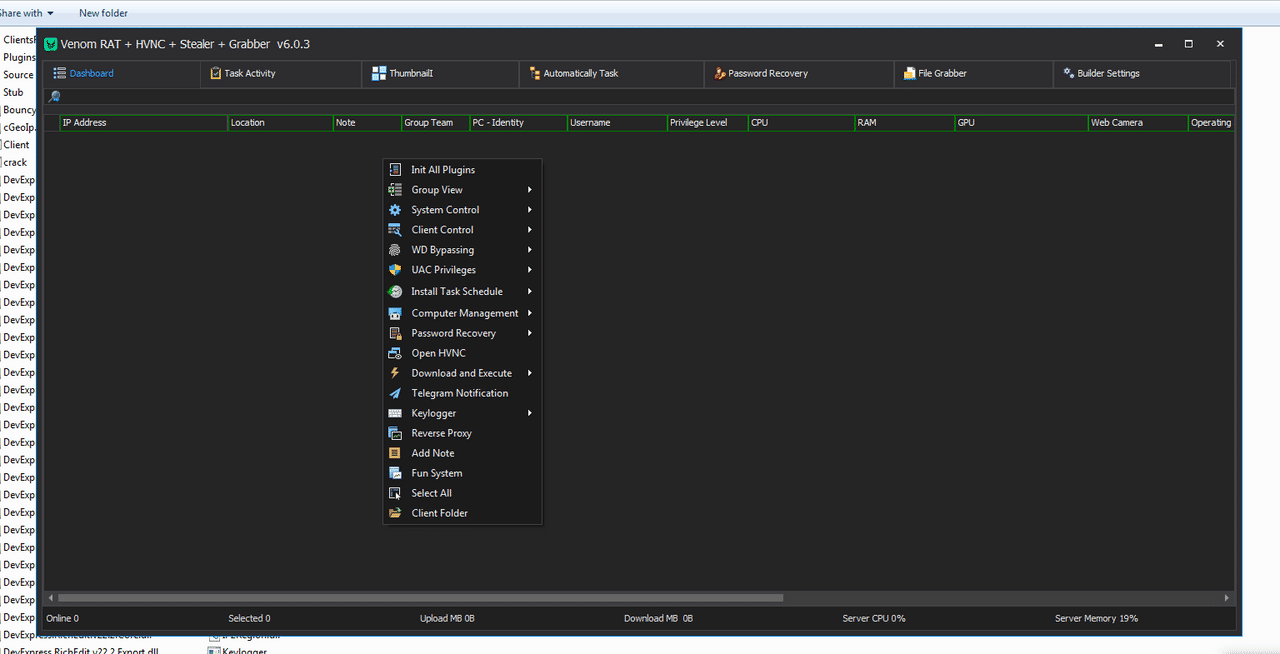Click the WD Bypassing shield icon
The image size is (1280, 654).
pos(396,249)
